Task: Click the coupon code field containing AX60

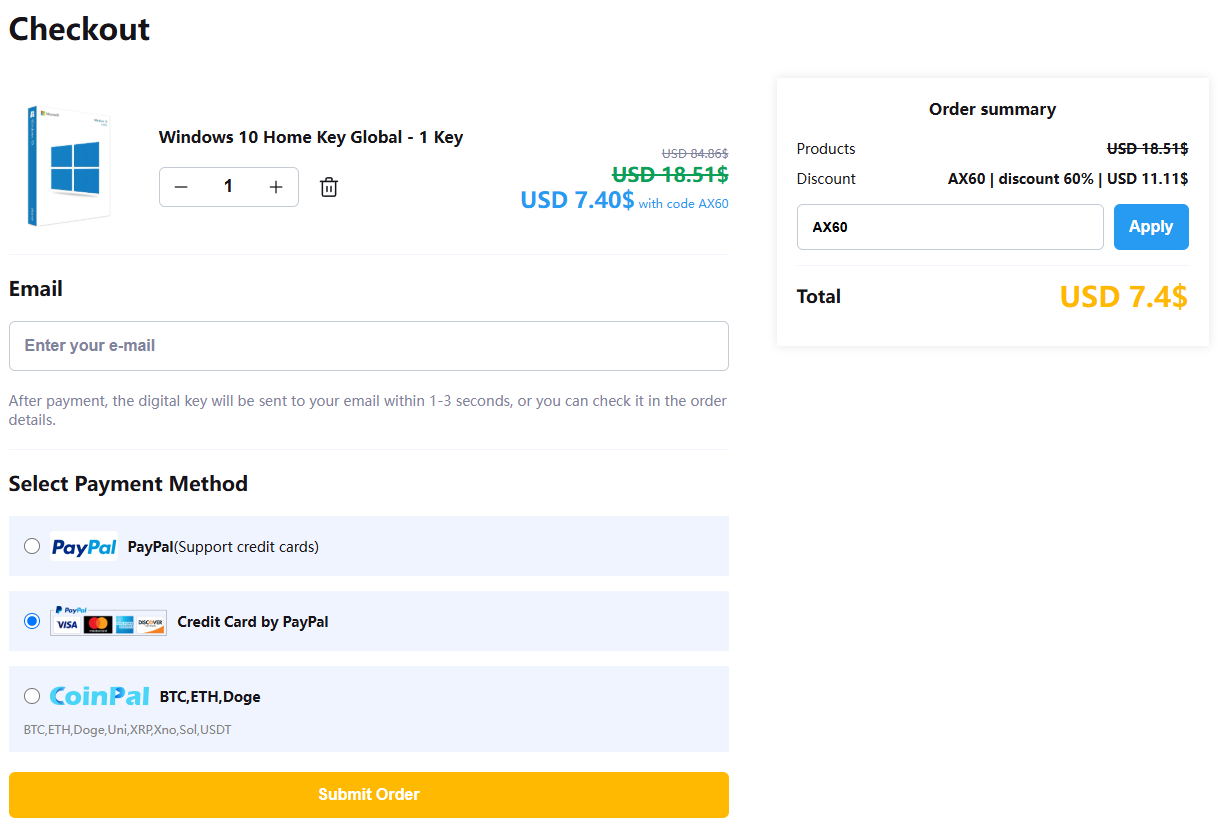Action: click(949, 227)
